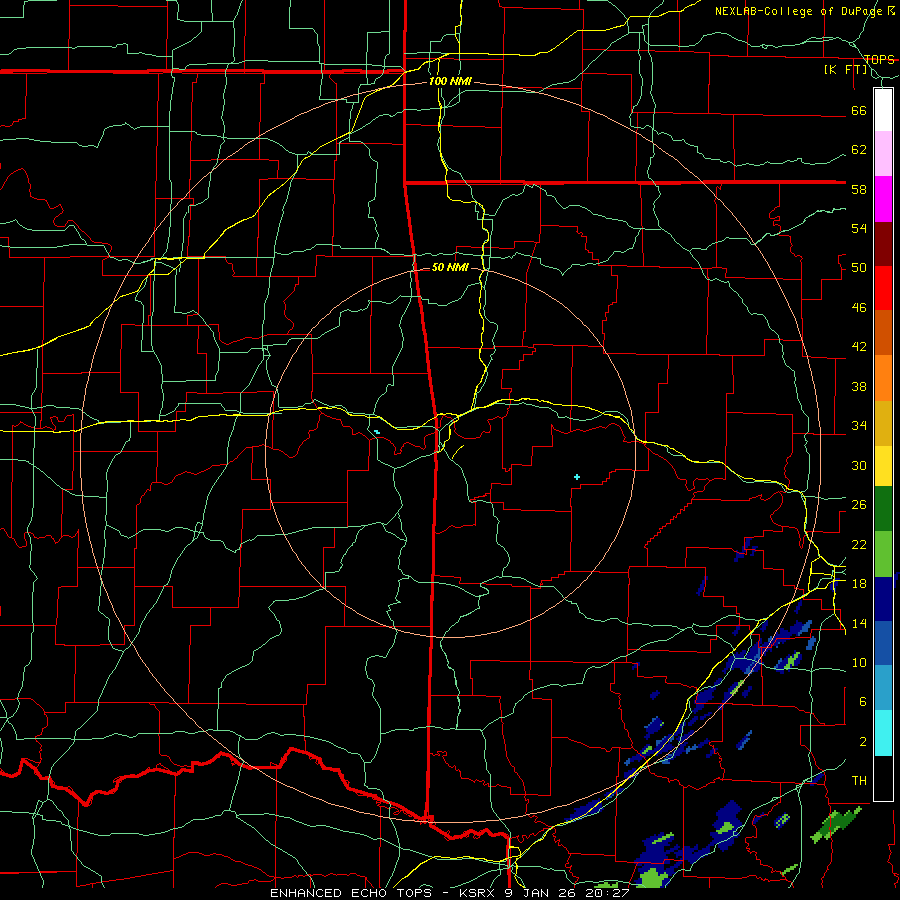Click the large light green echo at the bottom edge
This screenshot has height=900, width=900.
point(650,879)
